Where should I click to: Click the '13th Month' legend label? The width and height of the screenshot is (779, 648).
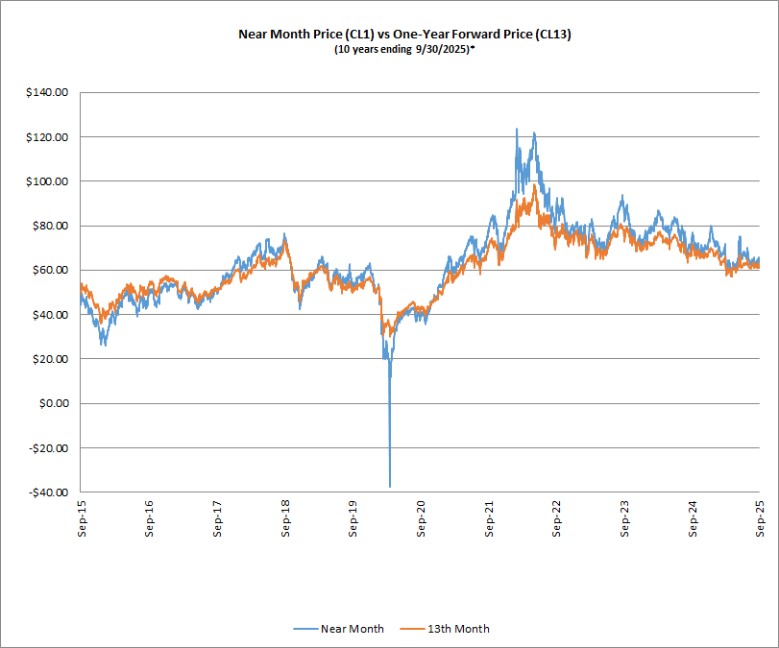tap(459, 629)
